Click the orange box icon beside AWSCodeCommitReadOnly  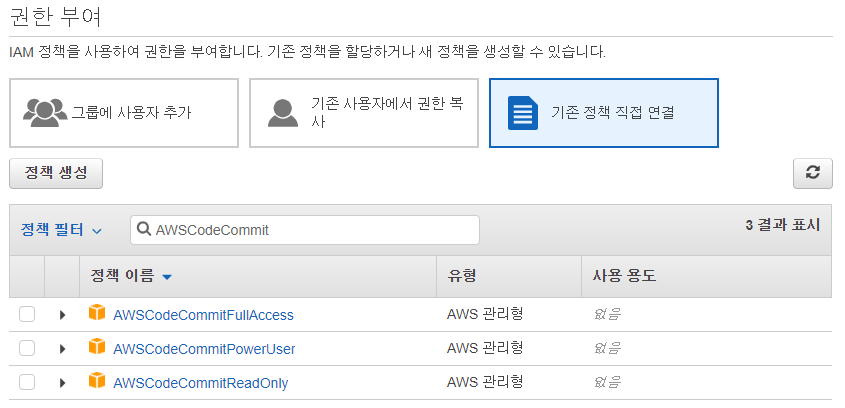pyautogui.click(x=97, y=380)
